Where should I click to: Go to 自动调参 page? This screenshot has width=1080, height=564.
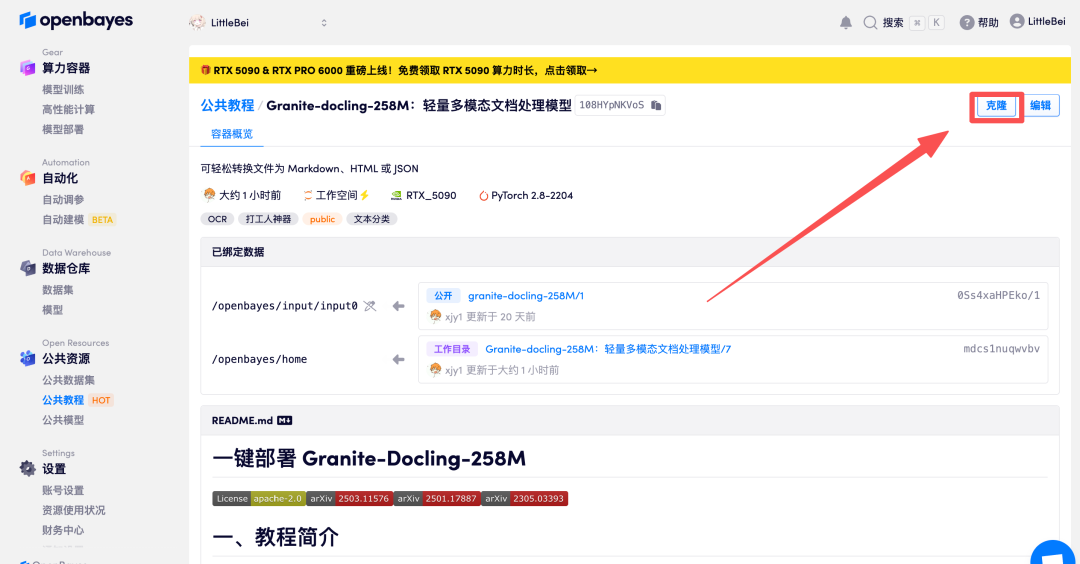tap(63, 200)
